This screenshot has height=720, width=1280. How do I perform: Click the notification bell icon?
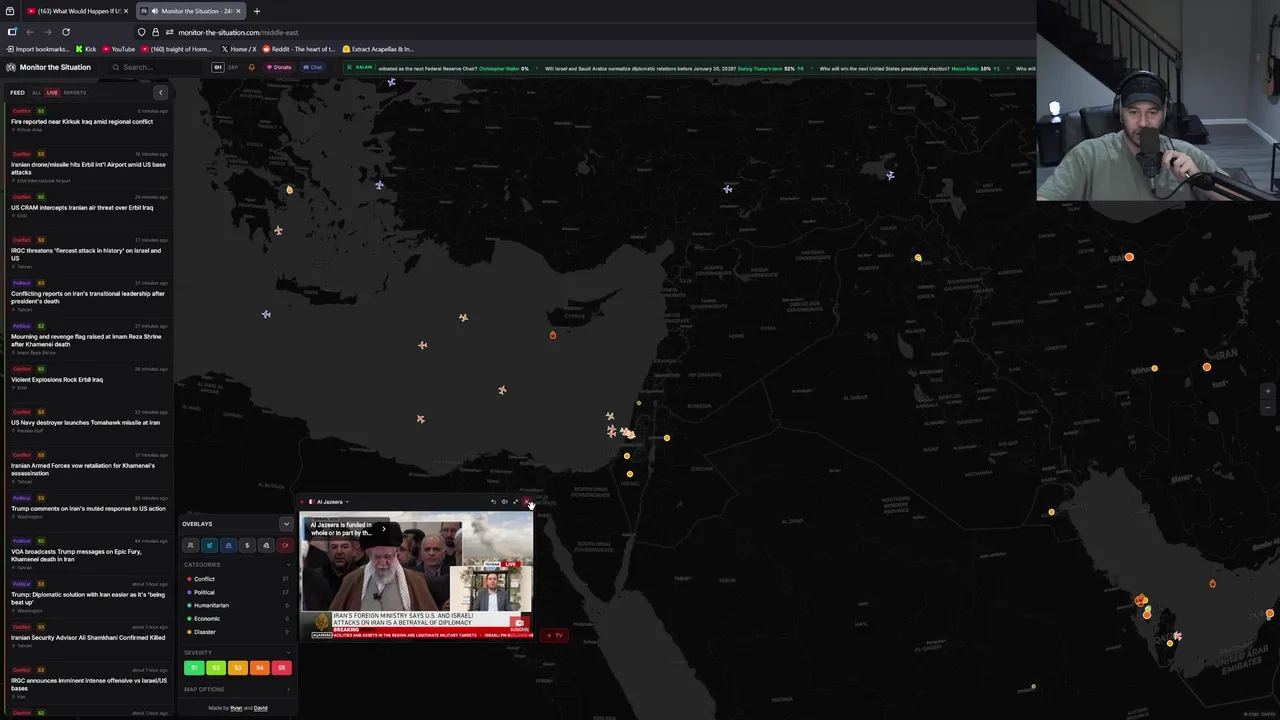point(251,67)
